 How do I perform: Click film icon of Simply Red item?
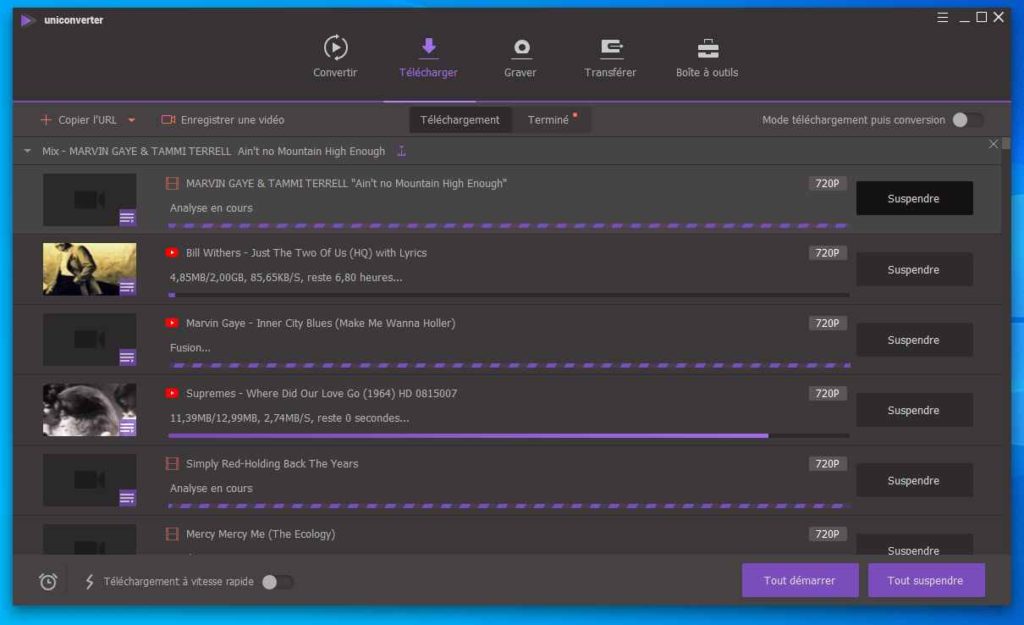point(172,464)
